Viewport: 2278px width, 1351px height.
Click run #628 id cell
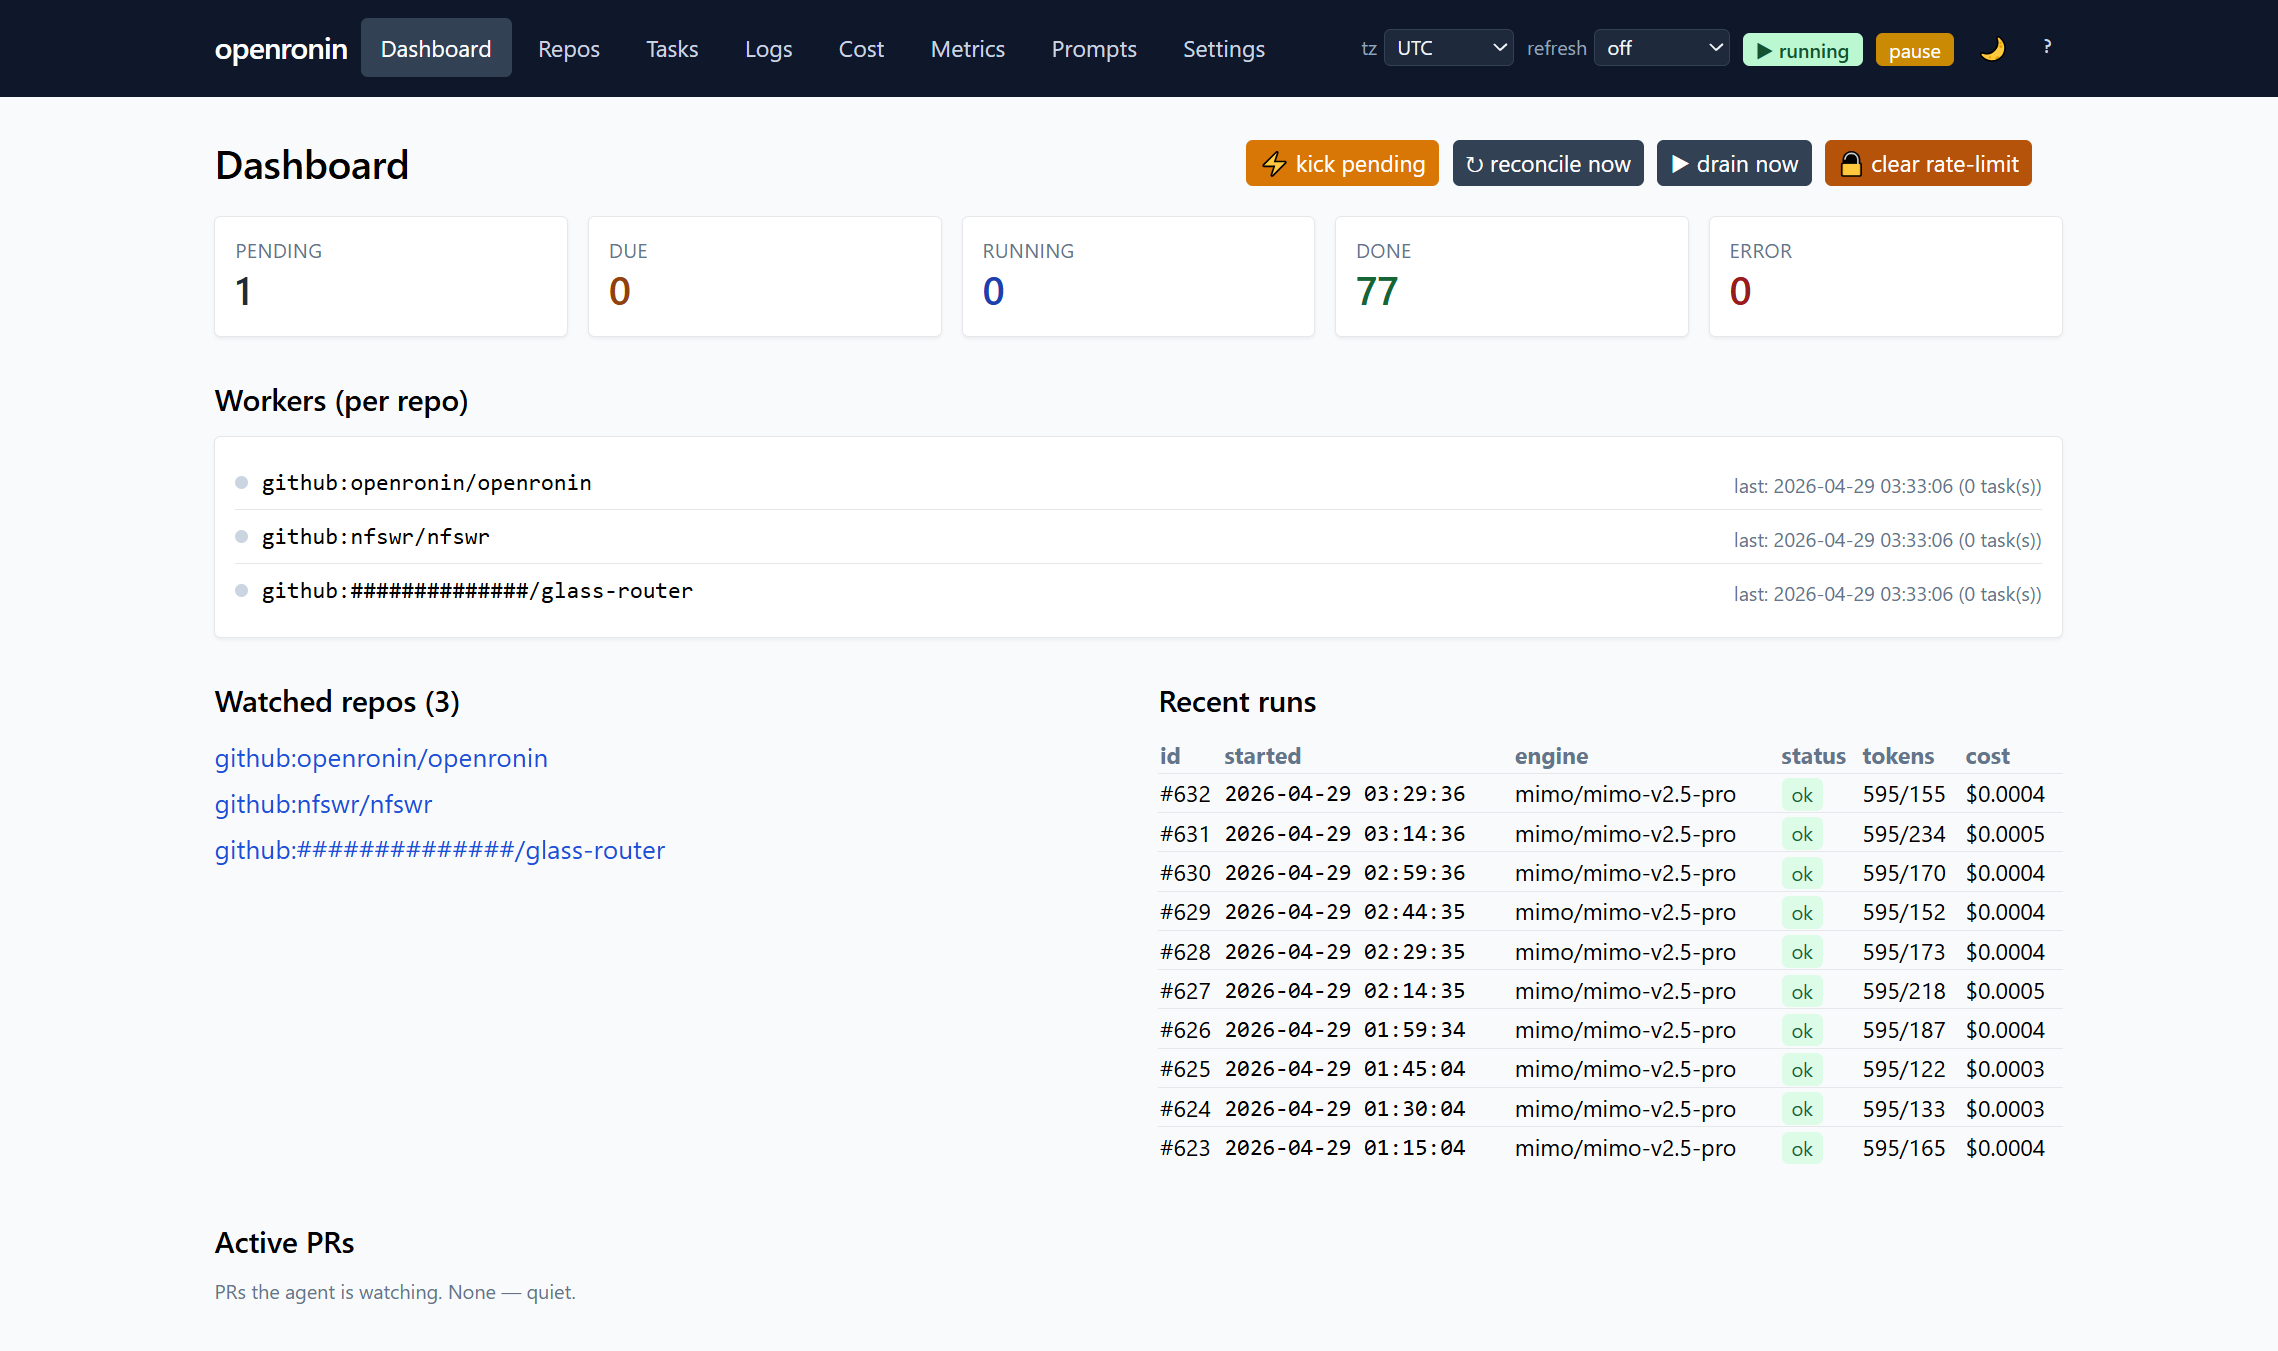[x=1185, y=952]
